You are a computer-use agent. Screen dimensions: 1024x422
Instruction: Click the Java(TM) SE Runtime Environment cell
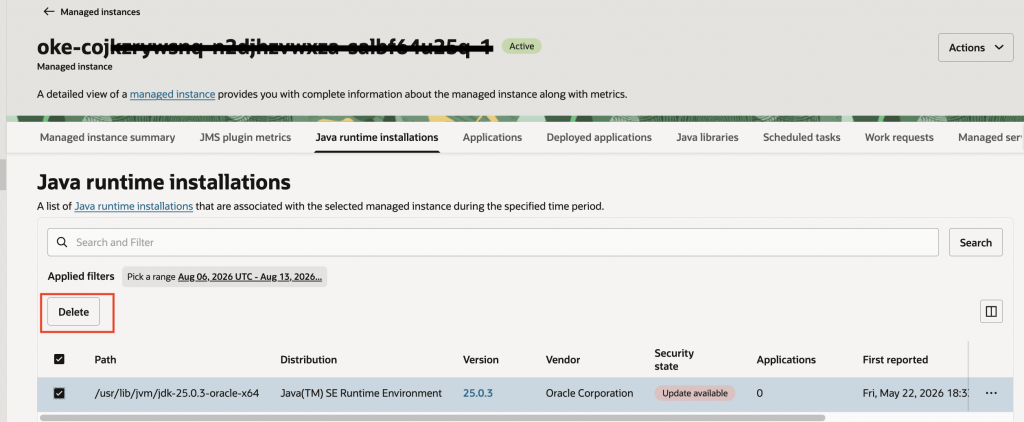coord(361,393)
